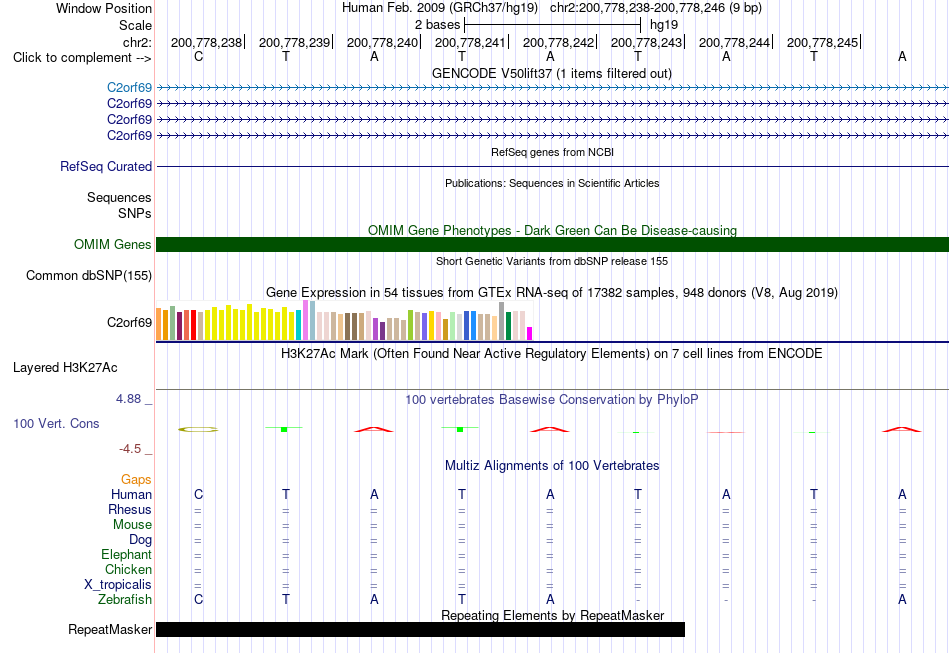Screen dimensions: 950x653
Task: Click the magenta bar in the GTEx chart
Action: click(530, 333)
